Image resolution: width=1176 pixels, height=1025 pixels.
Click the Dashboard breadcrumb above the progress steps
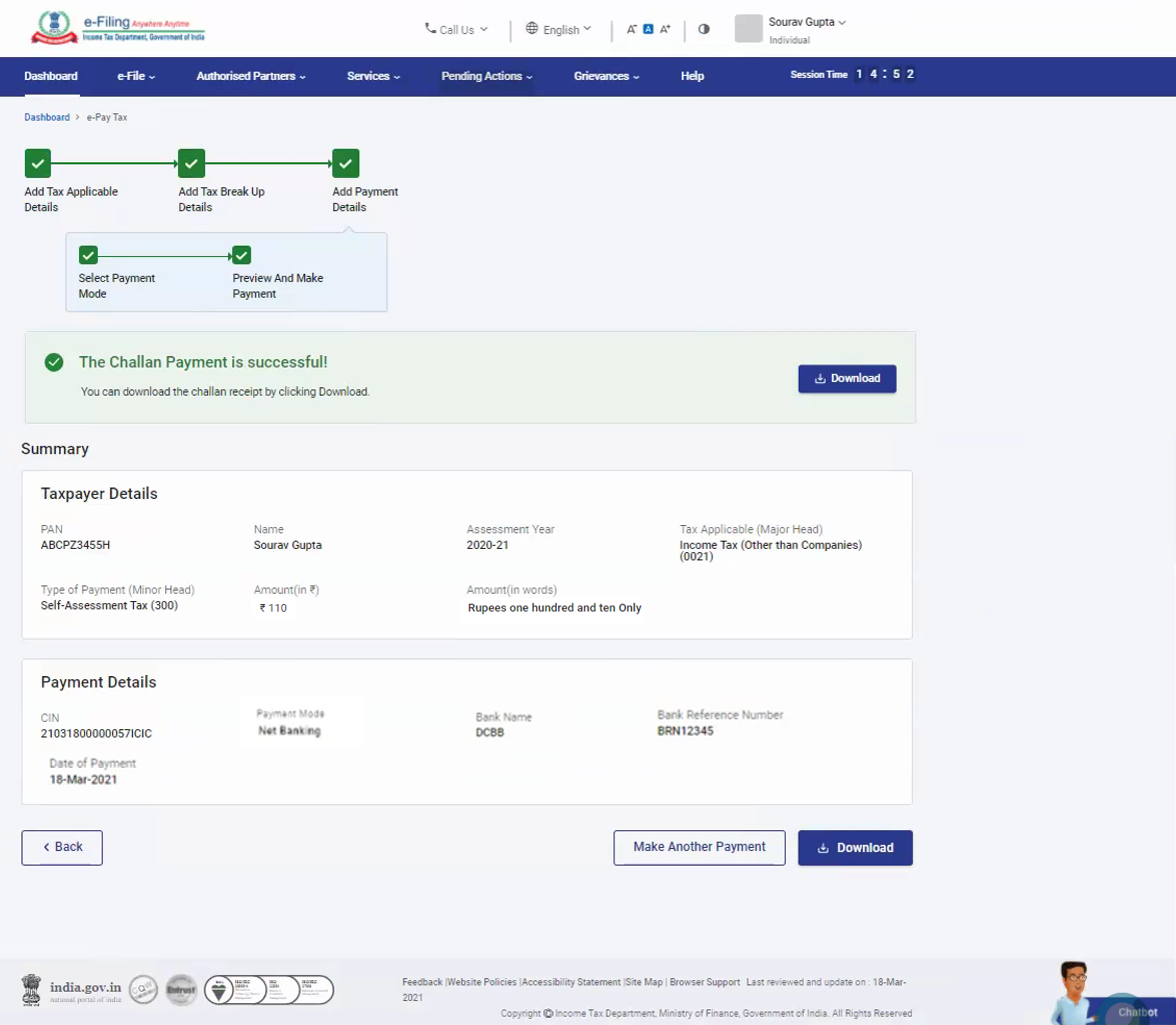click(x=46, y=117)
